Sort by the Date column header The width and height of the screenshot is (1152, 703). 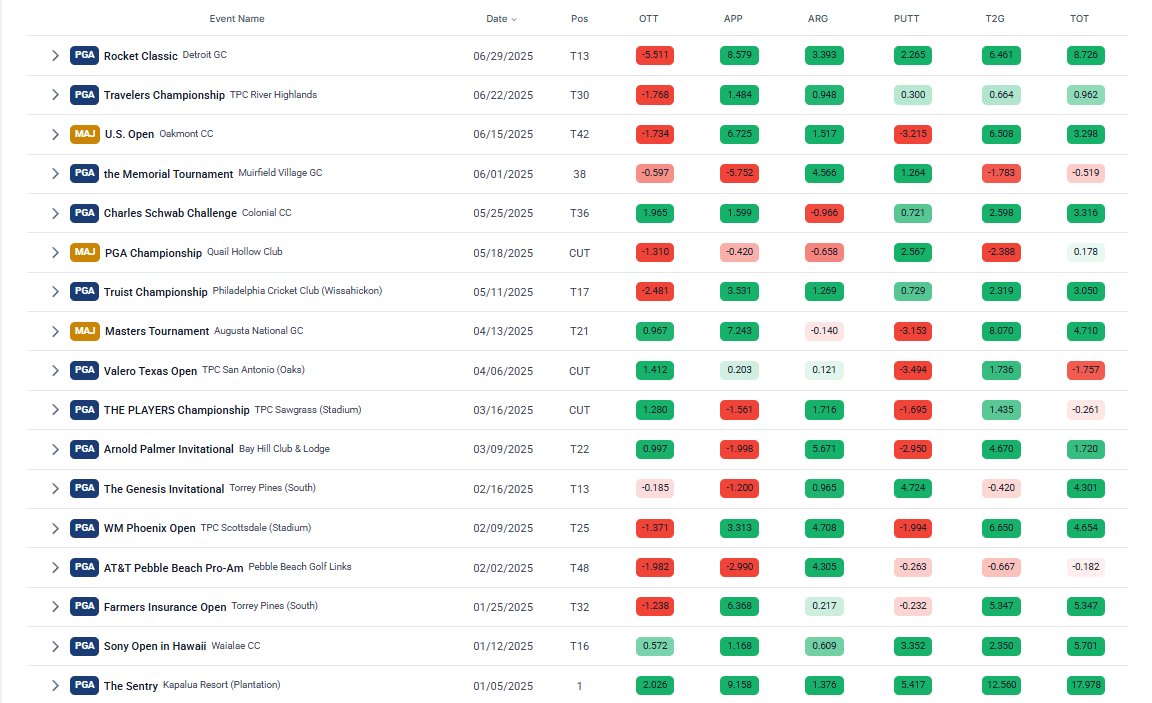[501, 19]
